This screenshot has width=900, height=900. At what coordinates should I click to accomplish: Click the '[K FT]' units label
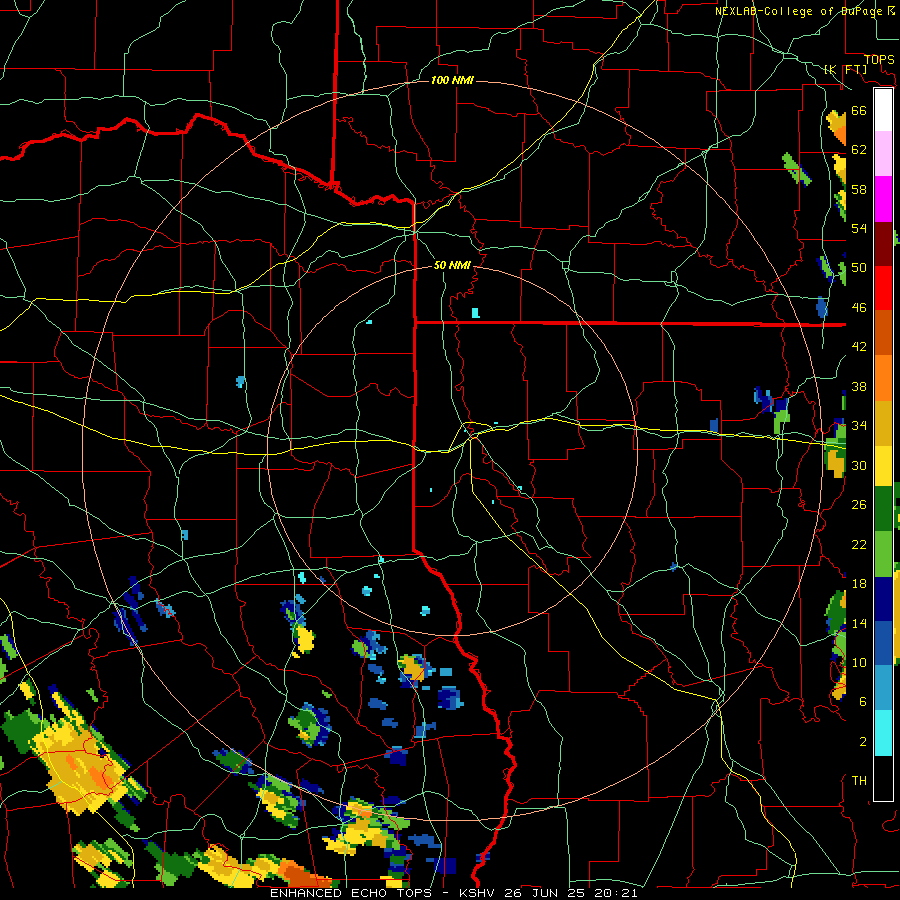[x=845, y=69]
